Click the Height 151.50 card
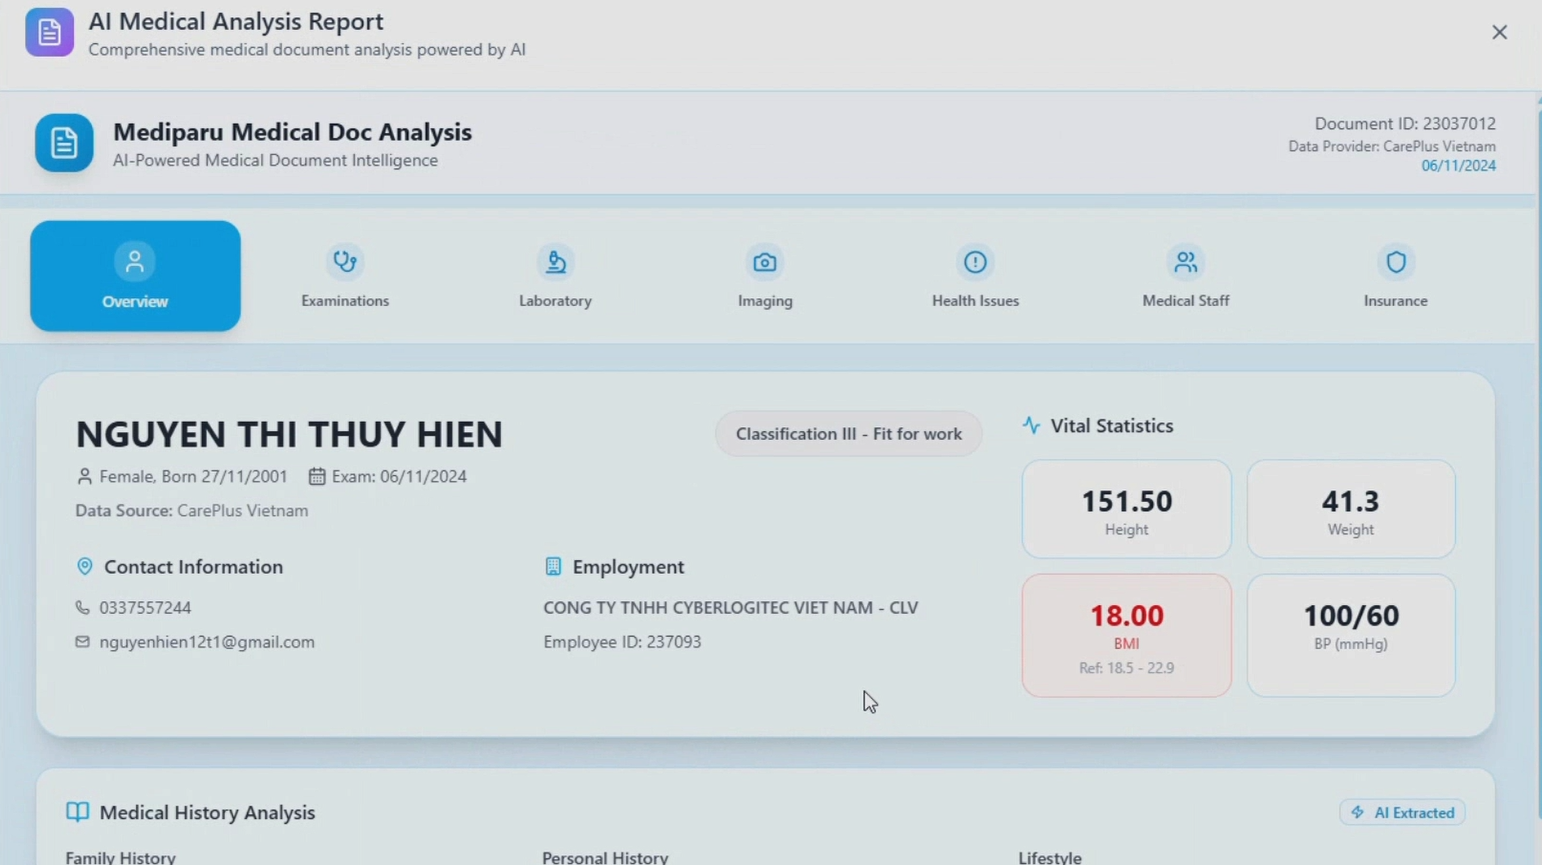 (x=1126, y=509)
